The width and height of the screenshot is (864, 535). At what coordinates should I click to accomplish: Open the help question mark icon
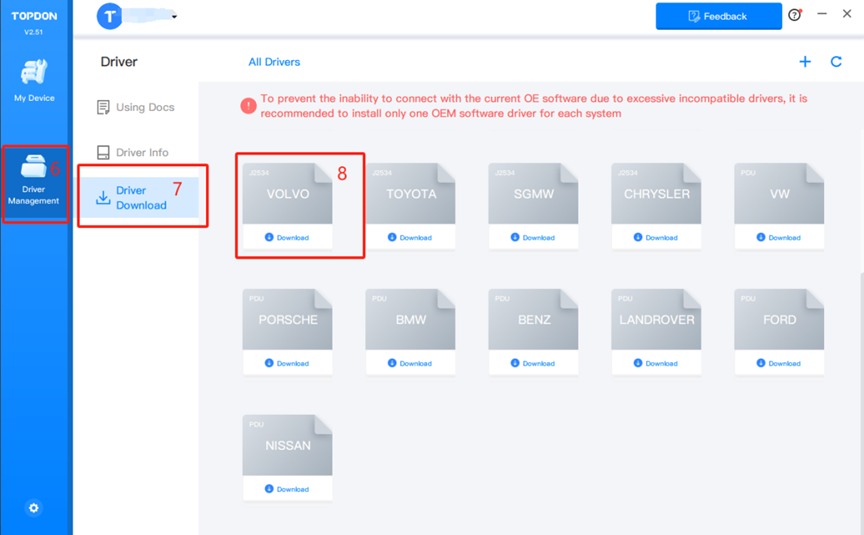(795, 15)
